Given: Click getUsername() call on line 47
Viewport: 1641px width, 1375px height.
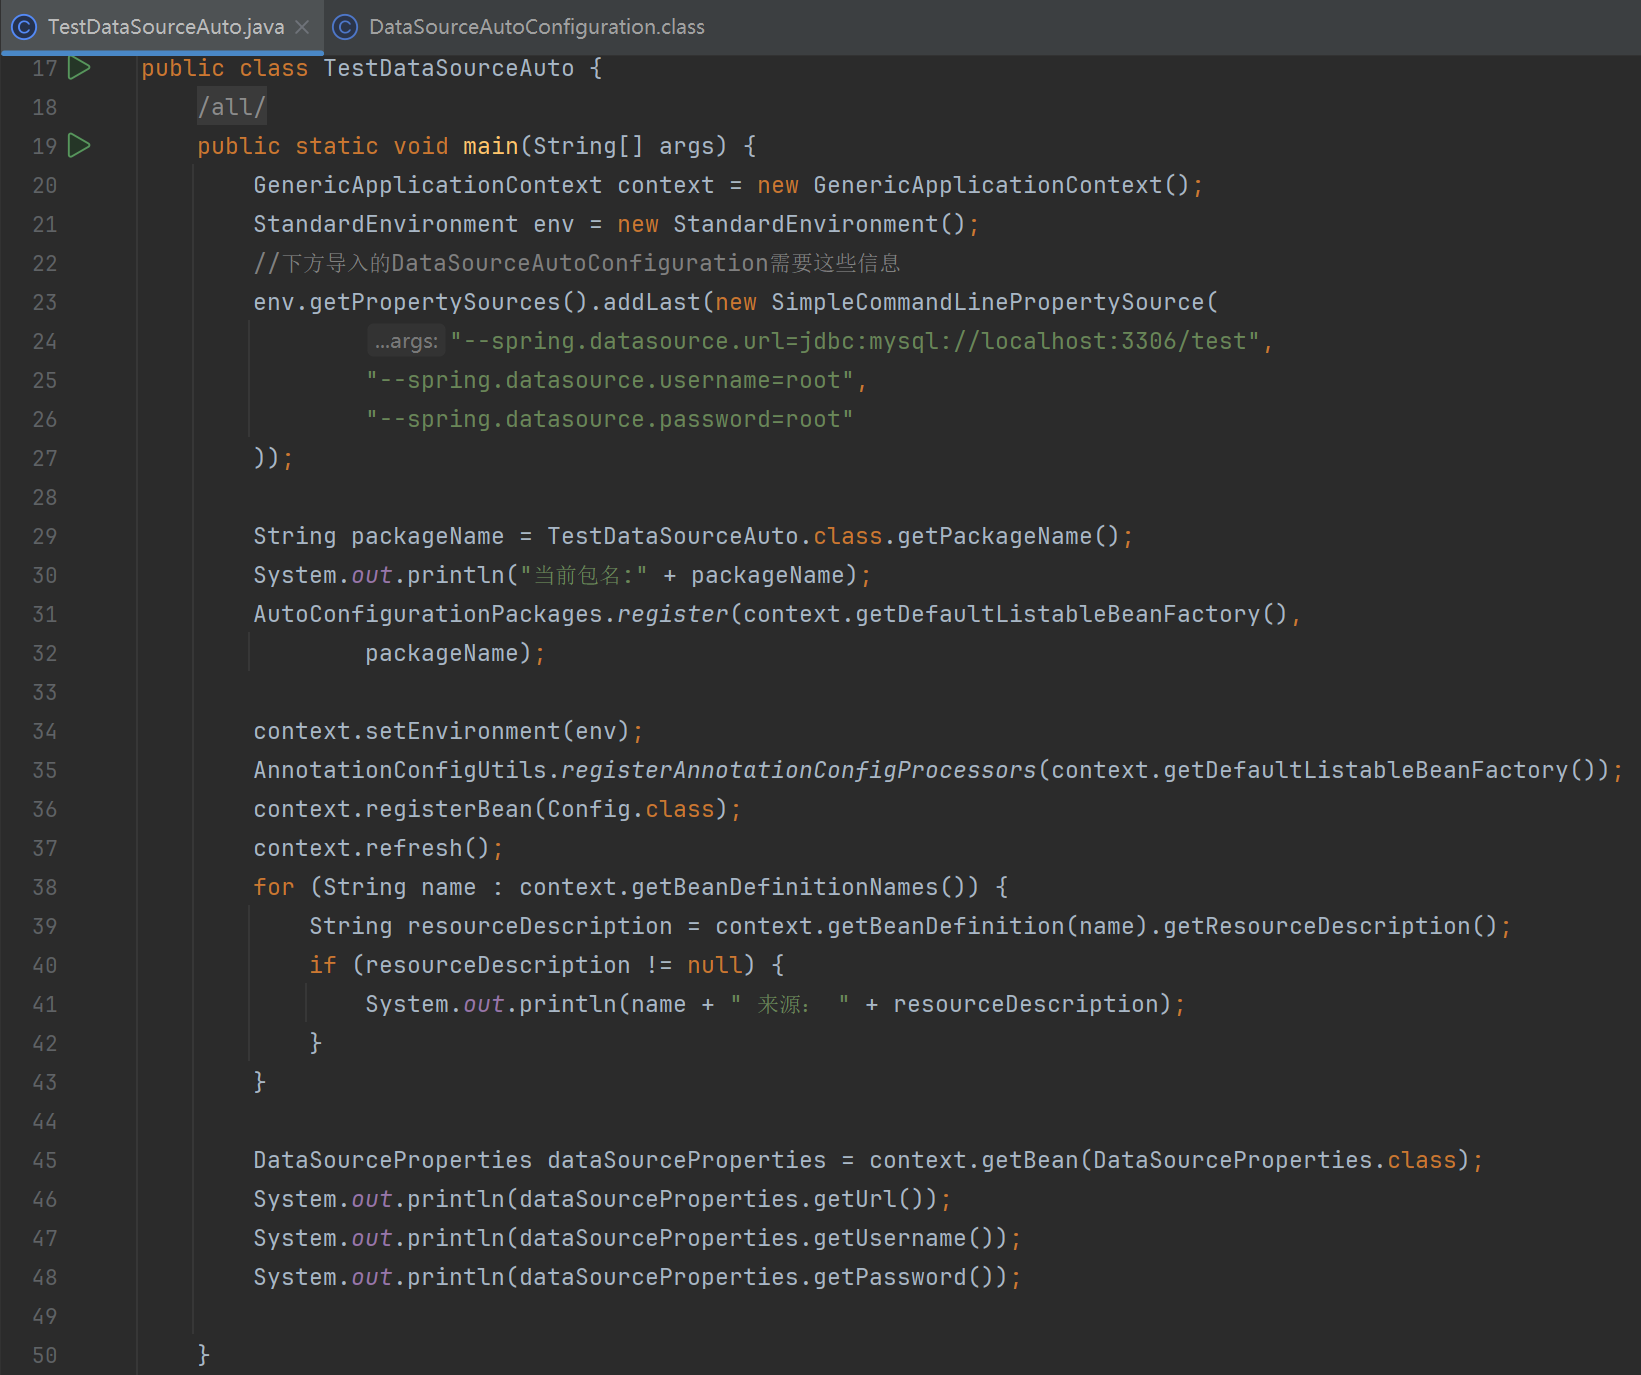Looking at the screenshot, I should click(x=904, y=1239).
